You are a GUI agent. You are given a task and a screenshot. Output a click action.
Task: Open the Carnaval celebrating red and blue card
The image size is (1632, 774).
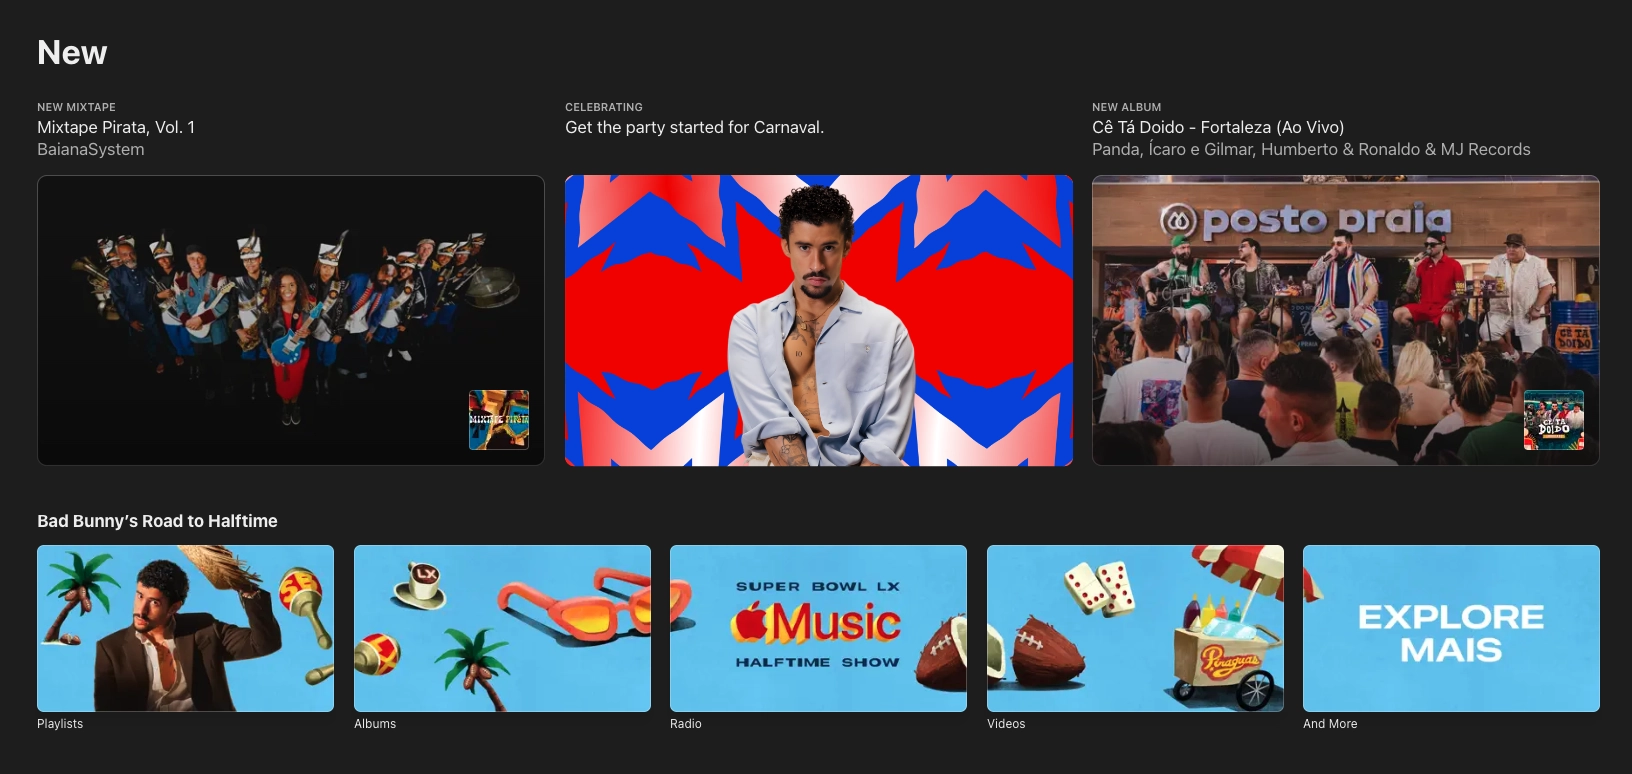(x=819, y=320)
